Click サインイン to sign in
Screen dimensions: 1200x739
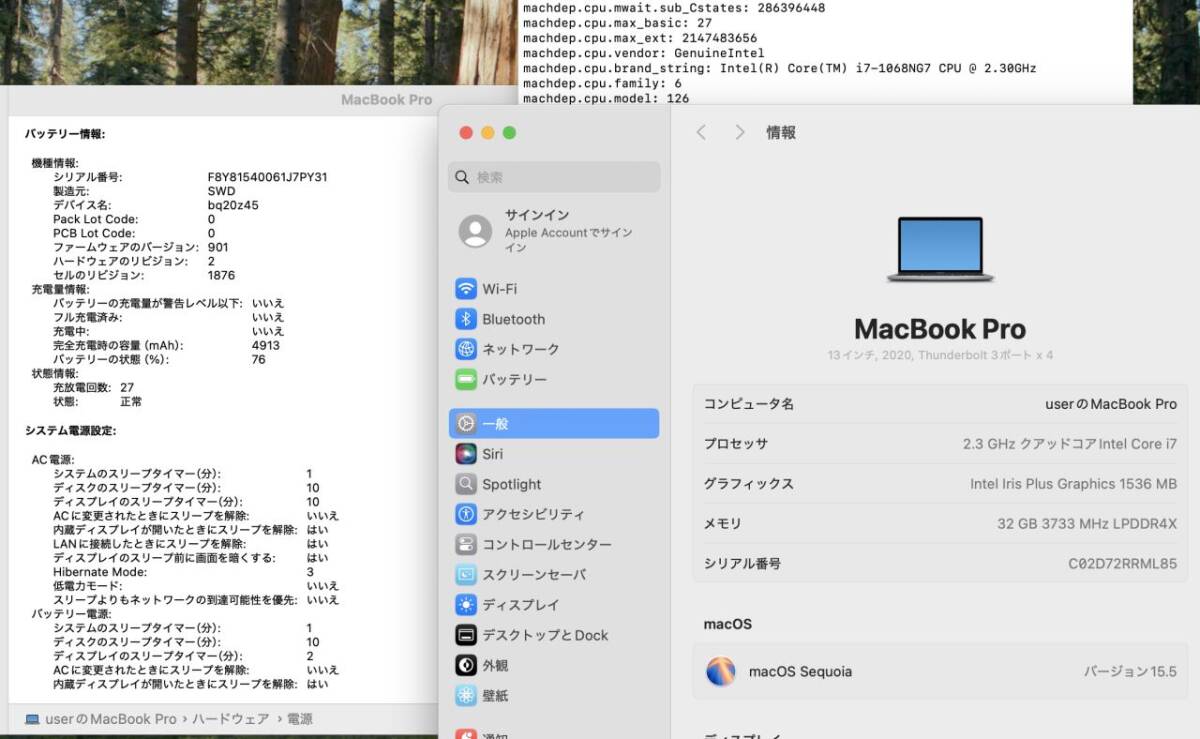(537, 215)
